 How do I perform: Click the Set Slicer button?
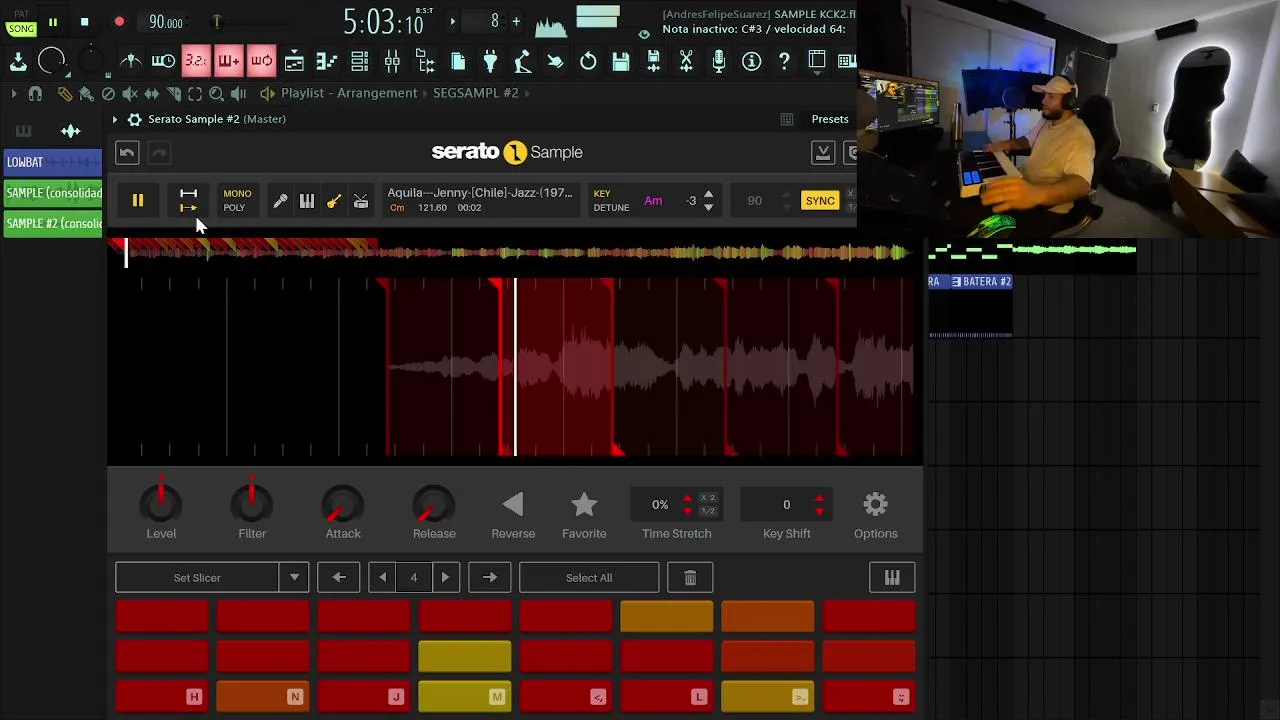pyautogui.click(x=197, y=578)
